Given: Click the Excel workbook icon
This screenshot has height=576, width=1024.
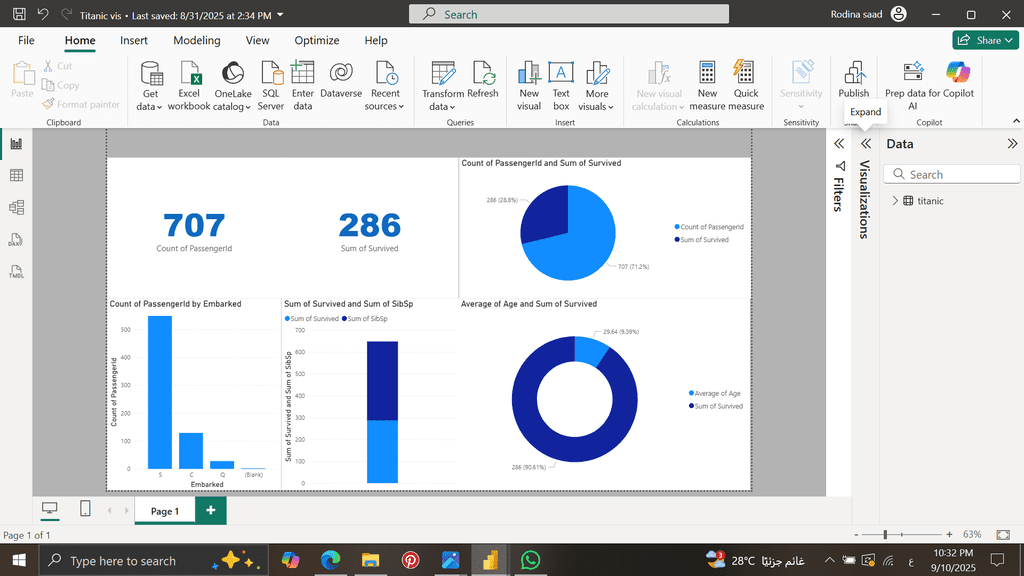Looking at the screenshot, I should pyautogui.click(x=189, y=85).
